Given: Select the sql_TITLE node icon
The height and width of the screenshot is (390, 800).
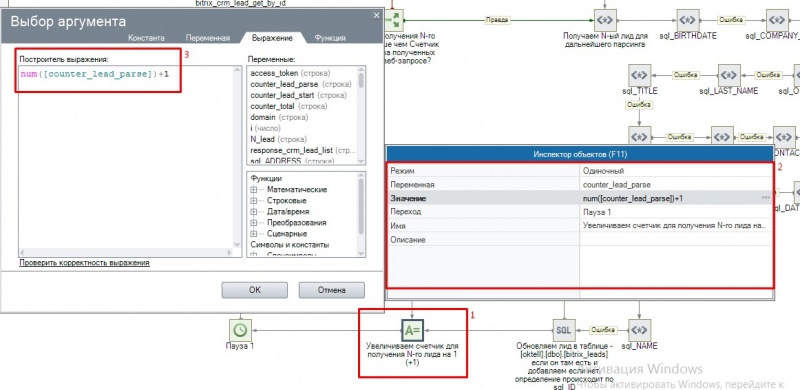Looking at the screenshot, I should 640,75.
